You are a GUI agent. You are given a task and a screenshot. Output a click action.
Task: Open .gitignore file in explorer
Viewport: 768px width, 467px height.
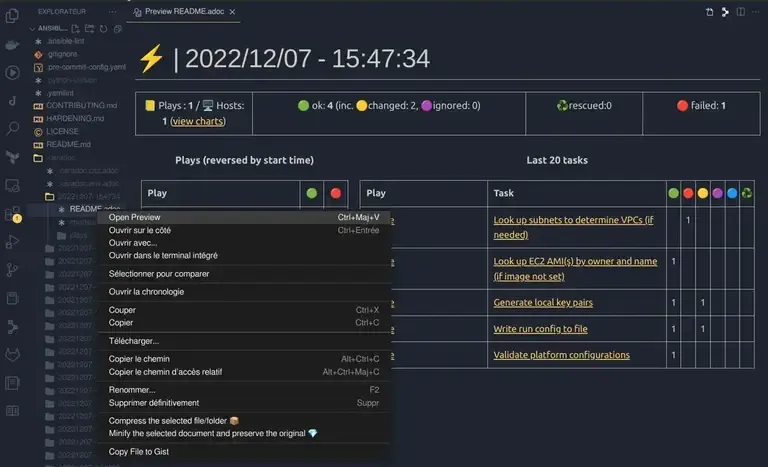click(63, 54)
